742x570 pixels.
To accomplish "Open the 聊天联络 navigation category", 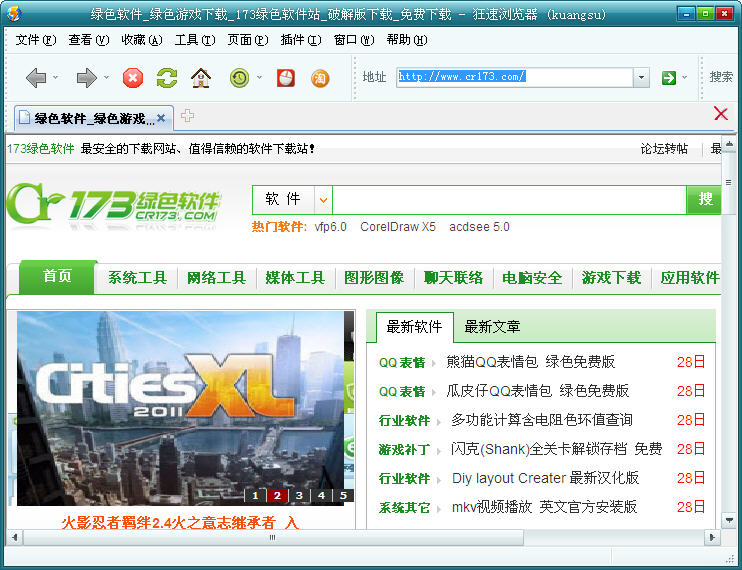I will coord(453,278).
